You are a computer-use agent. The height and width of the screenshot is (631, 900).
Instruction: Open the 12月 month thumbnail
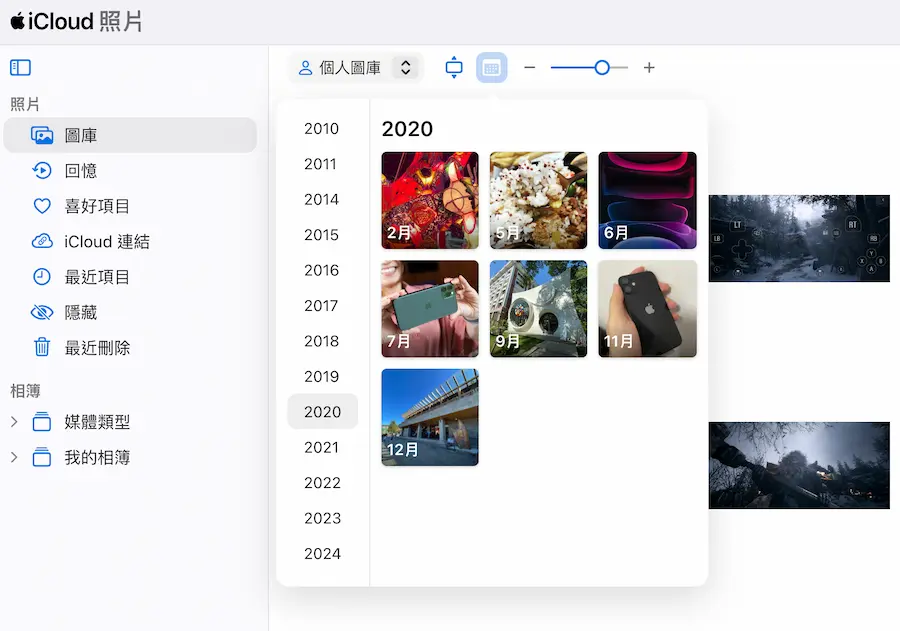[x=430, y=417]
